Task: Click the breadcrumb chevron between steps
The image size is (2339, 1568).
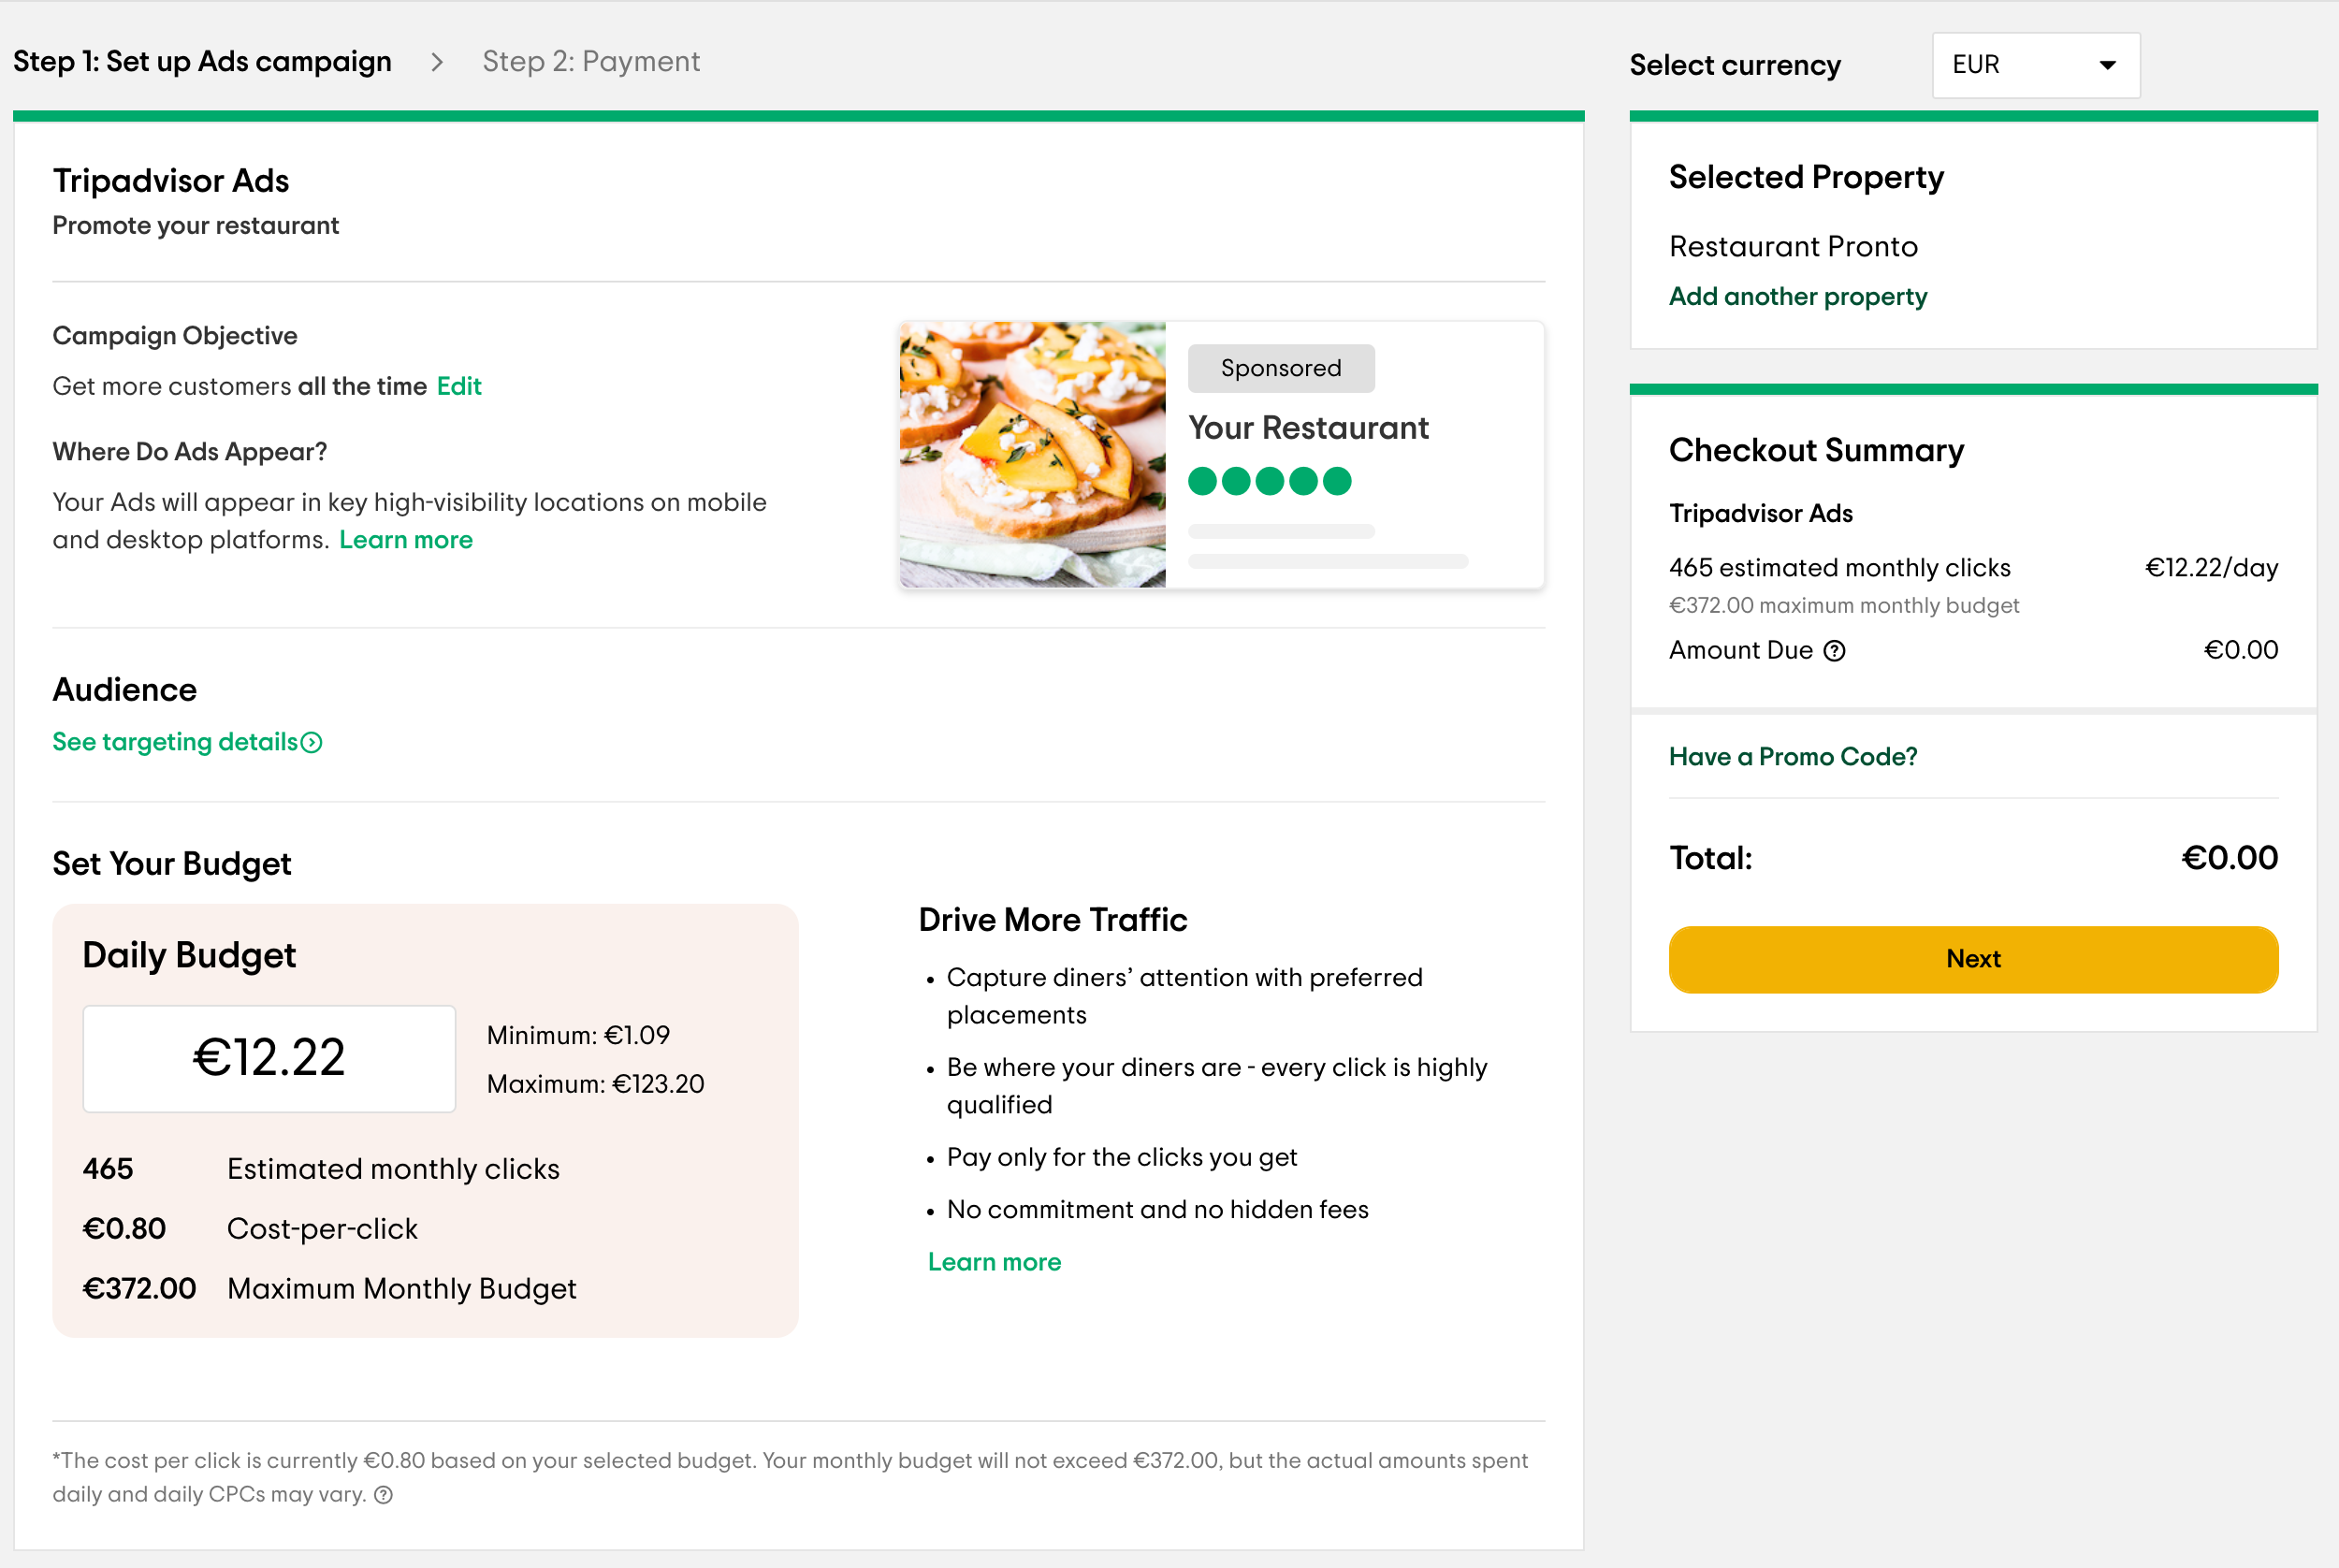Action: [x=437, y=62]
